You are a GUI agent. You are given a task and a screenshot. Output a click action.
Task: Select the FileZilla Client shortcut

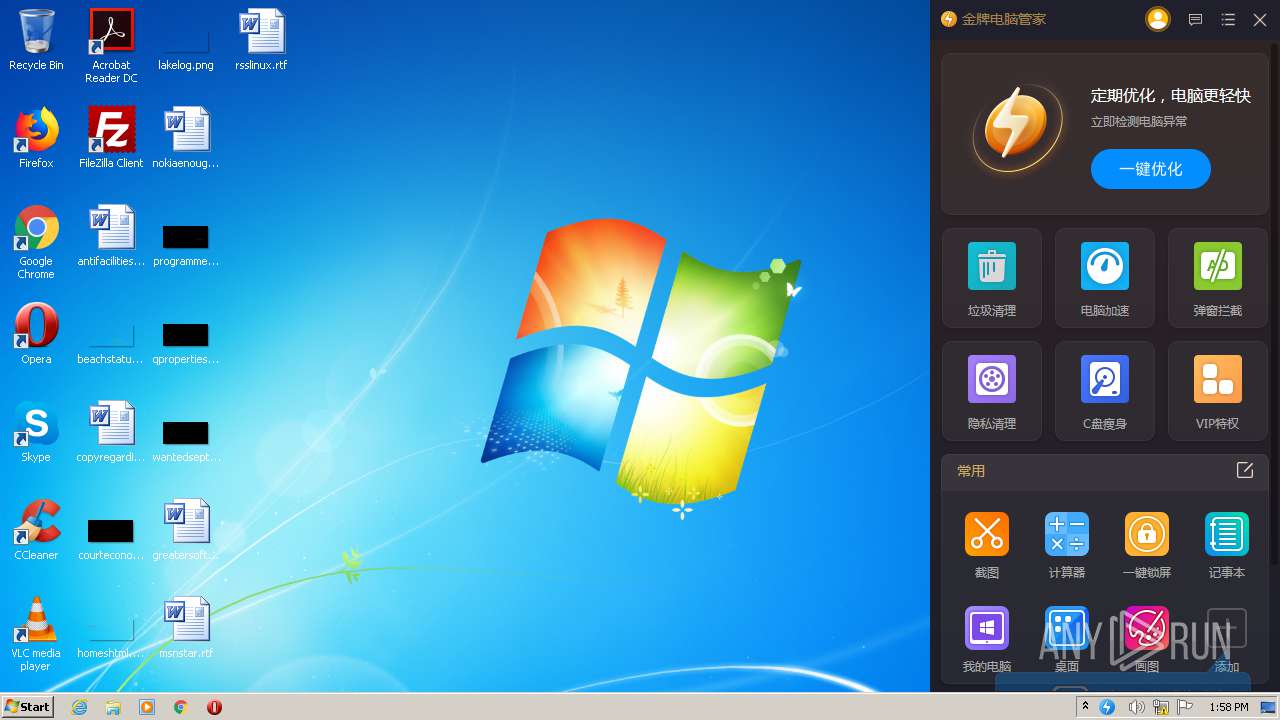point(111,138)
